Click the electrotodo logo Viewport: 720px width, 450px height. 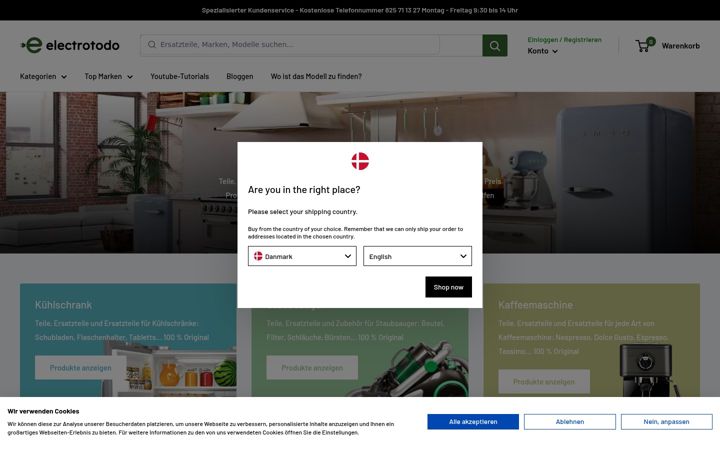coord(70,45)
